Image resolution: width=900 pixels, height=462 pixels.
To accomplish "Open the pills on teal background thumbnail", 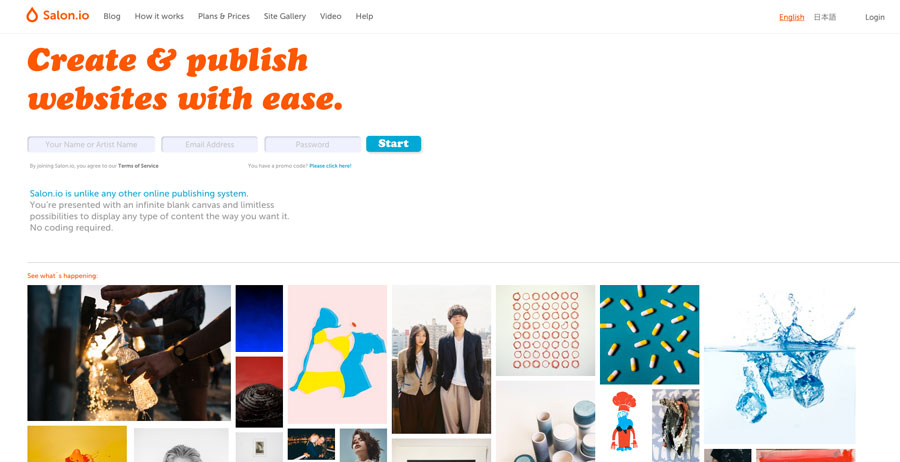I will click(x=650, y=335).
